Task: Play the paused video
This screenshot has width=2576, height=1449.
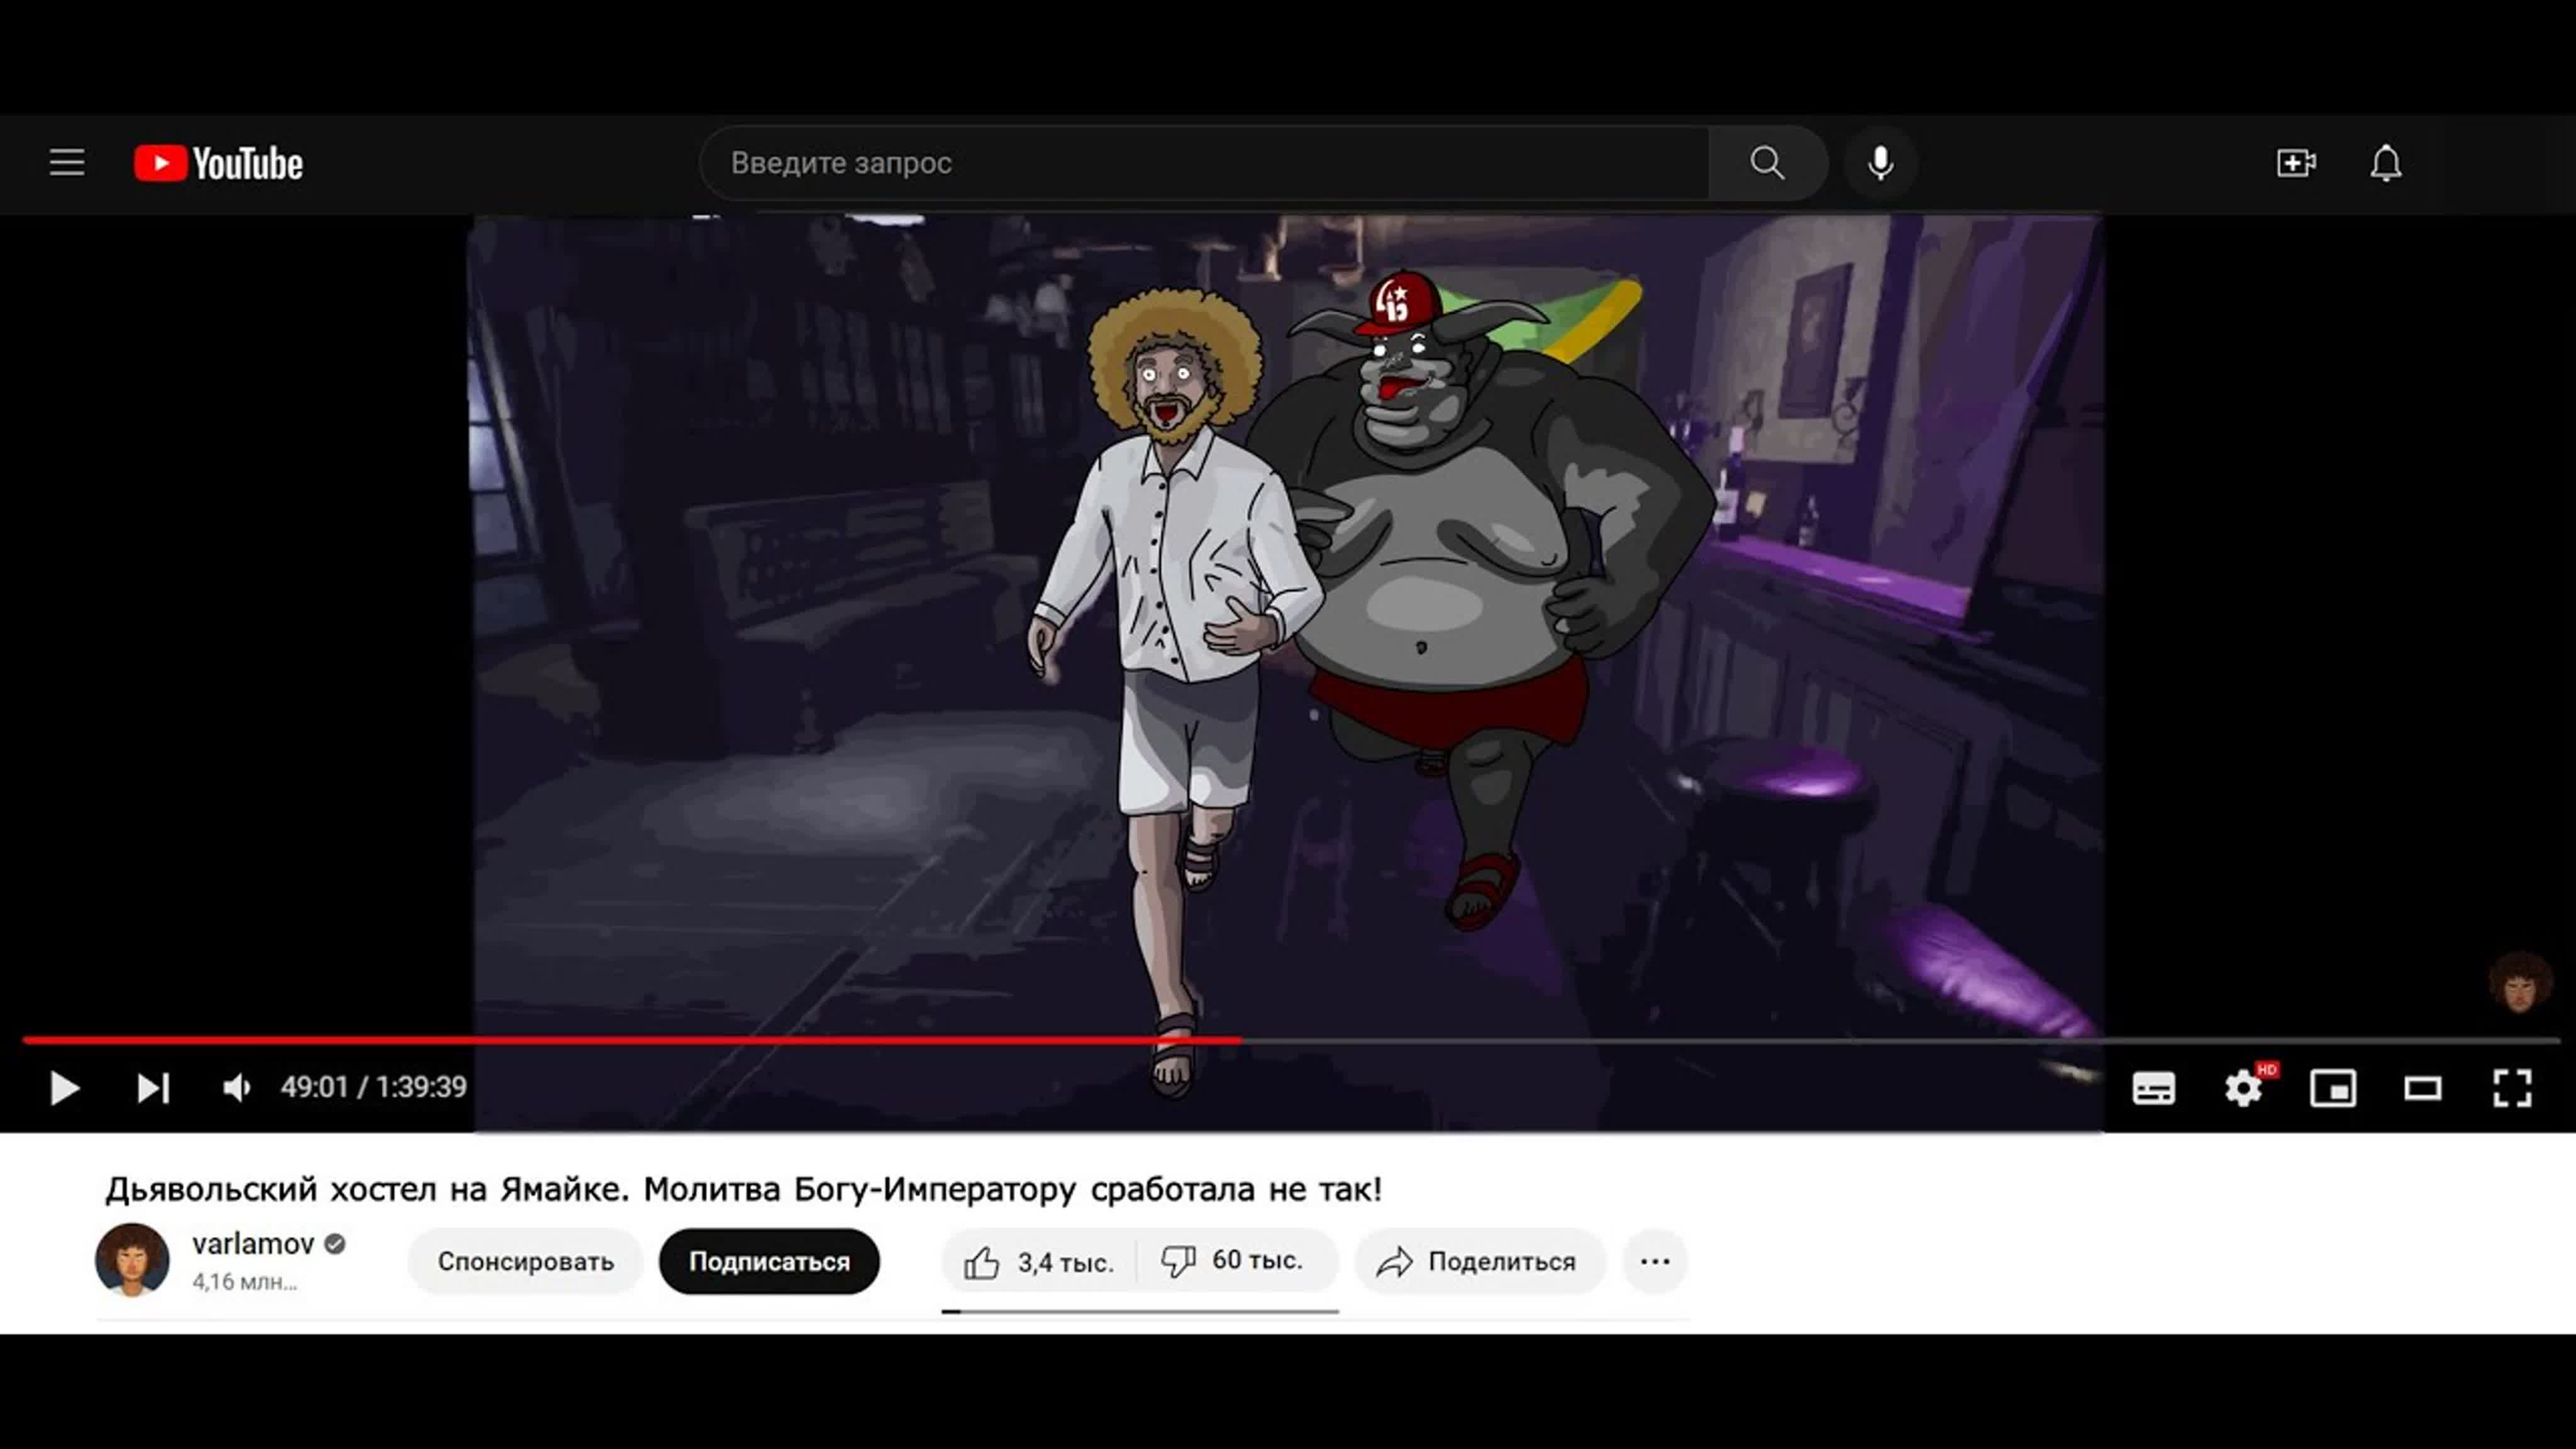Action: [x=65, y=1088]
